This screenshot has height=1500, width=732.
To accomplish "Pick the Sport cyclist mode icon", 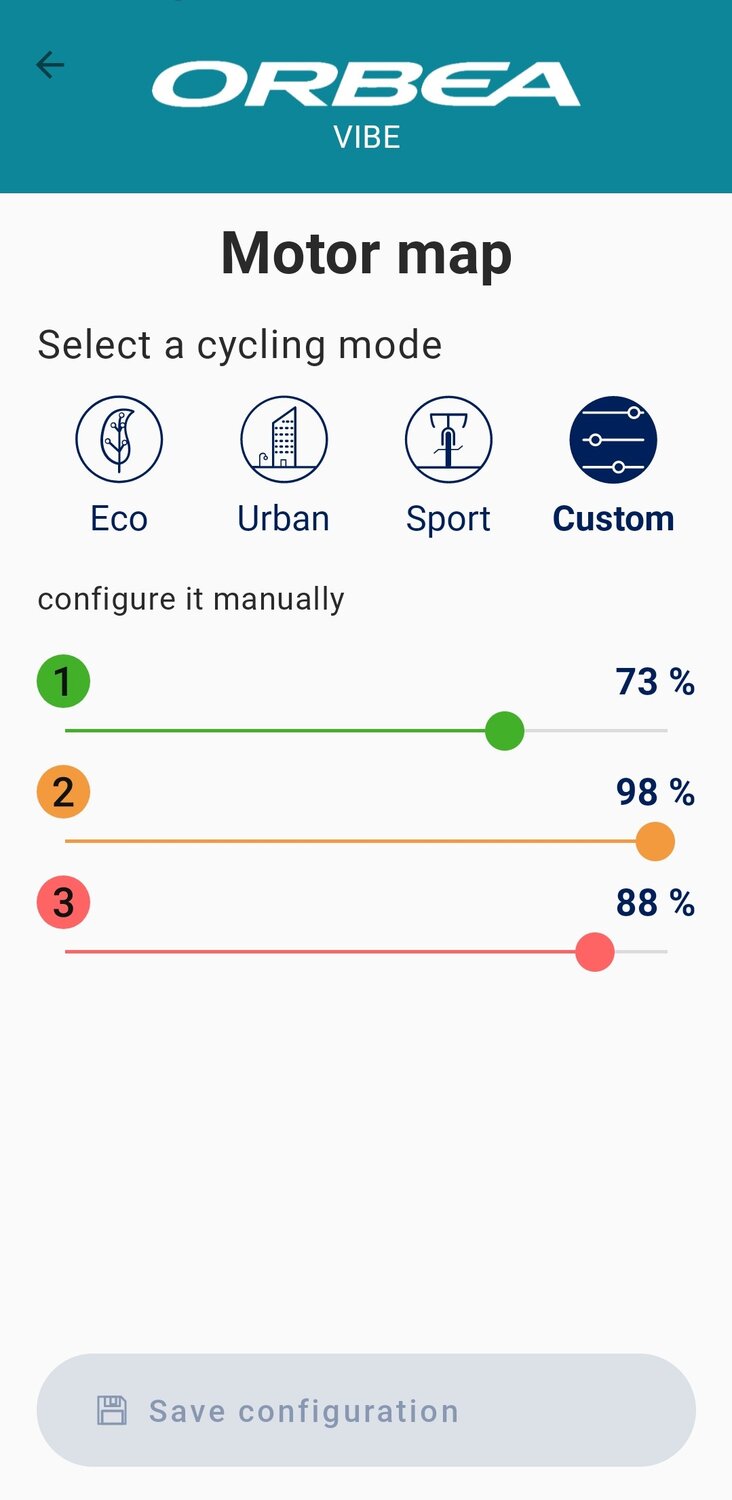I will tap(448, 440).
